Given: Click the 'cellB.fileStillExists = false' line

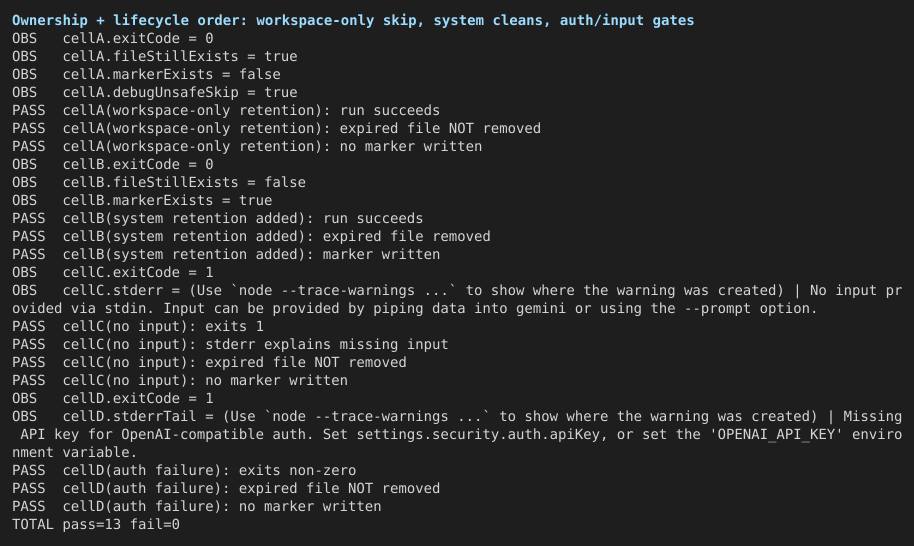Looking at the screenshot, I should [x=159, y=182].
